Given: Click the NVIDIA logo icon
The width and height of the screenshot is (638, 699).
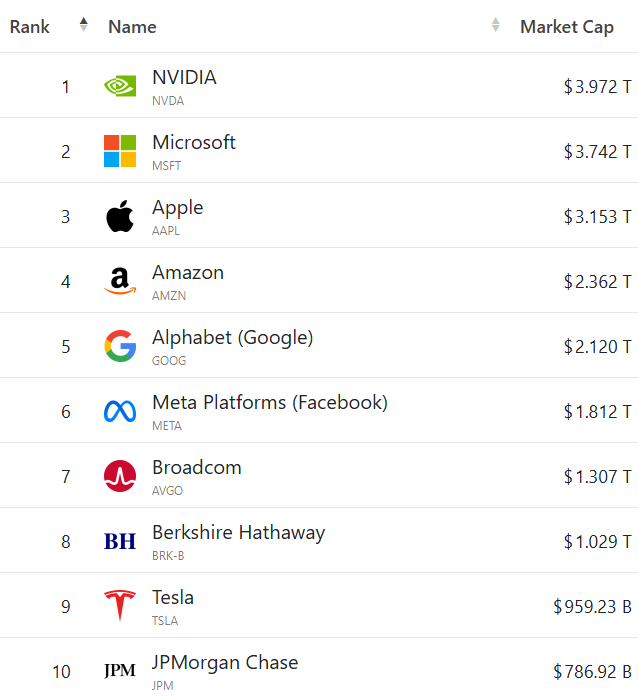Looking at the screenshot, I should pos(120,86).
